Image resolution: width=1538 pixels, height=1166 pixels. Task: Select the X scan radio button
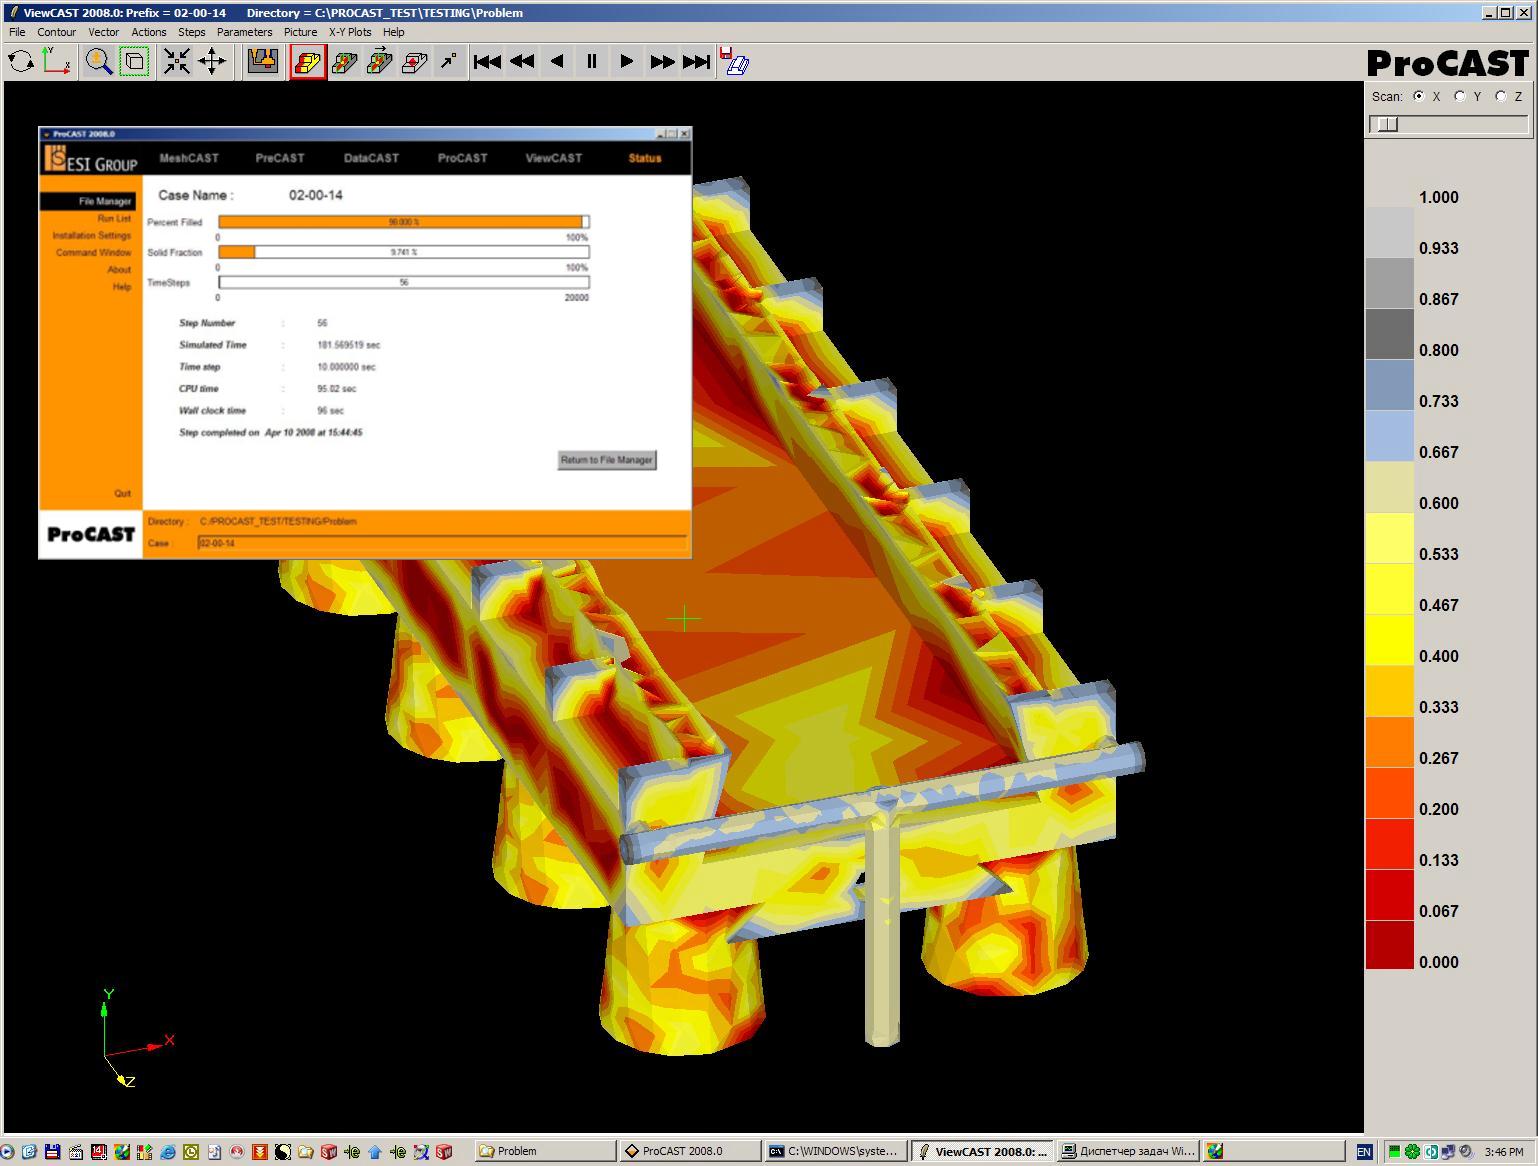[1418, 97]
